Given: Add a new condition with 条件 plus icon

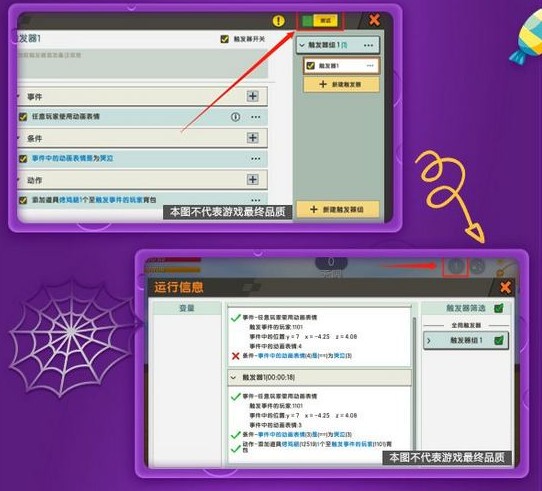Looking at the screenshot, I should tap(253, 138).
